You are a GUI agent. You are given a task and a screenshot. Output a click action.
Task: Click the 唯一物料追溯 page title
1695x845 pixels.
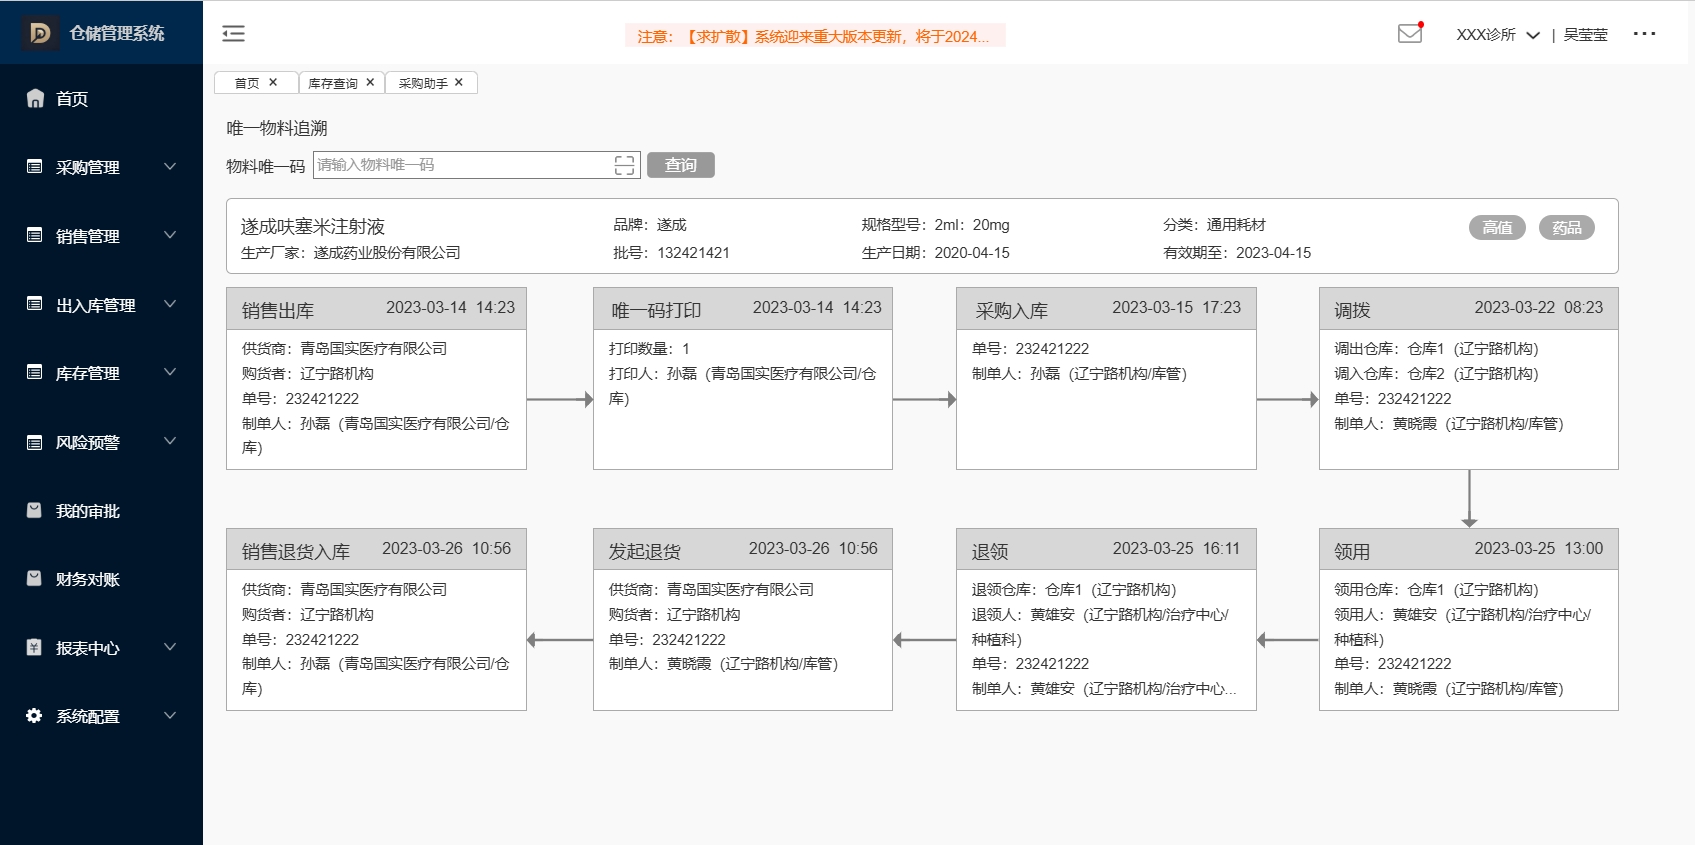pyautogui.click(x=277, y=128)
